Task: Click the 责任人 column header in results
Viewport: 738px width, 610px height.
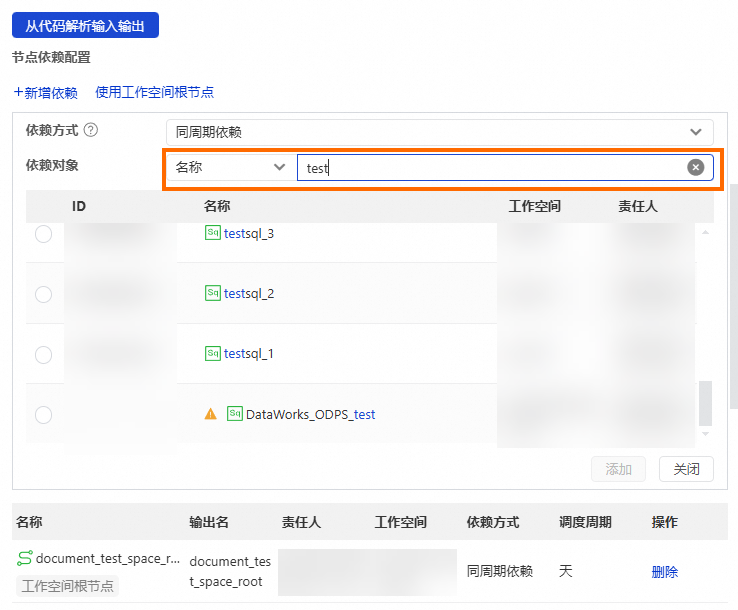Action: point(638,206)
